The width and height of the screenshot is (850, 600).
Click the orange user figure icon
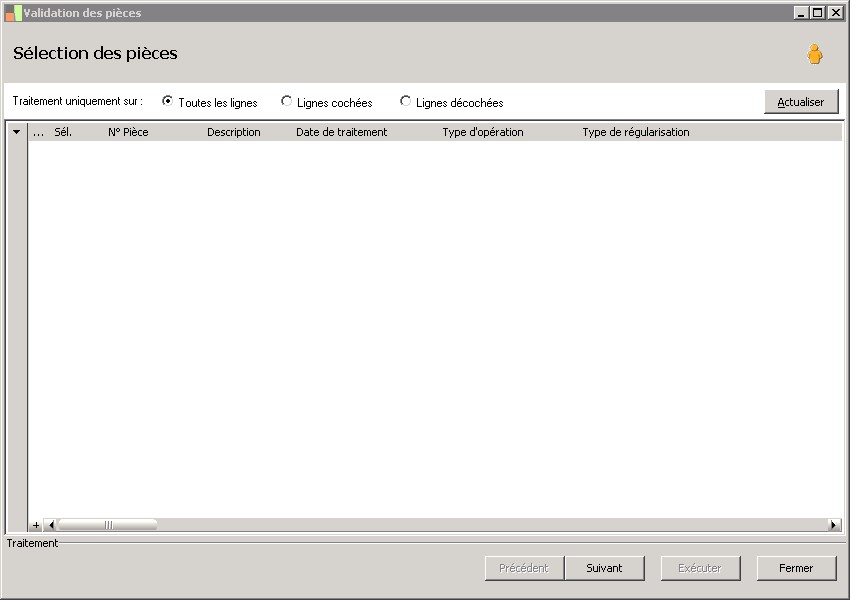814,54
